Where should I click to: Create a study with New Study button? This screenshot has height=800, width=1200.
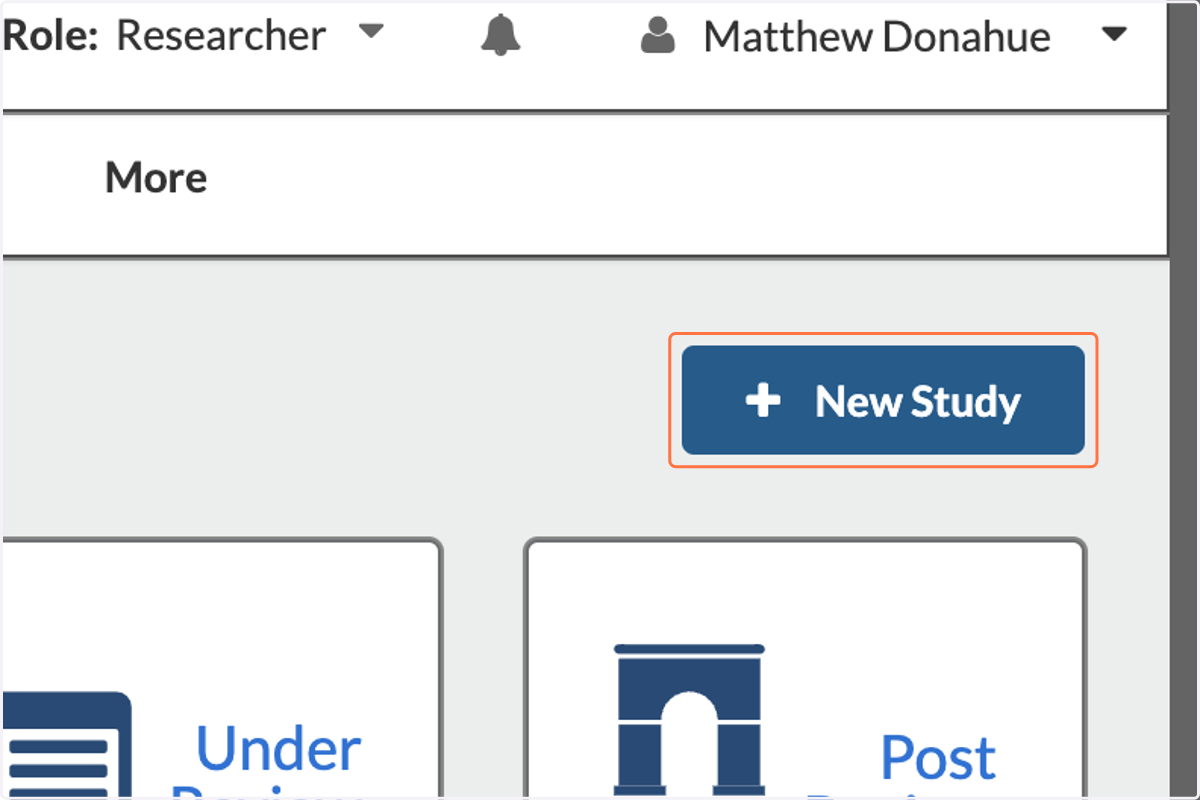click(x=883, y=400)
